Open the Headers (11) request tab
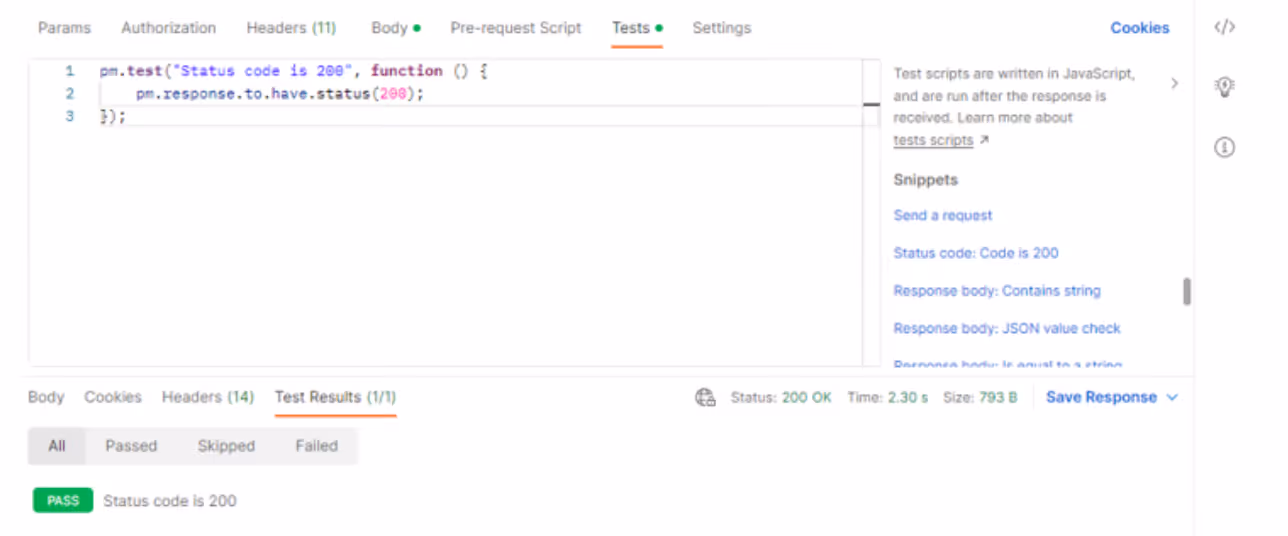1288x536 pixels. (x=291, y=28)
